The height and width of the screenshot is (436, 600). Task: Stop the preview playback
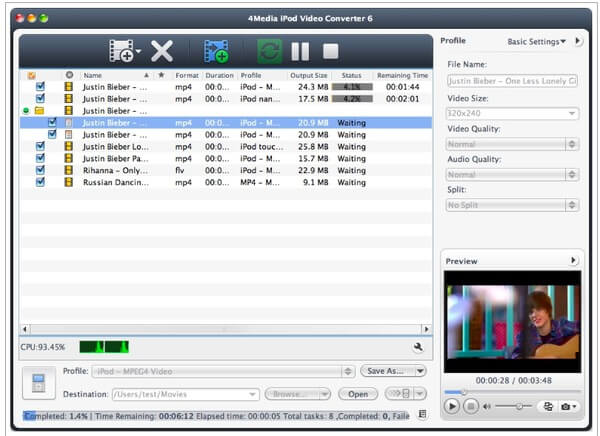(471, 406)
